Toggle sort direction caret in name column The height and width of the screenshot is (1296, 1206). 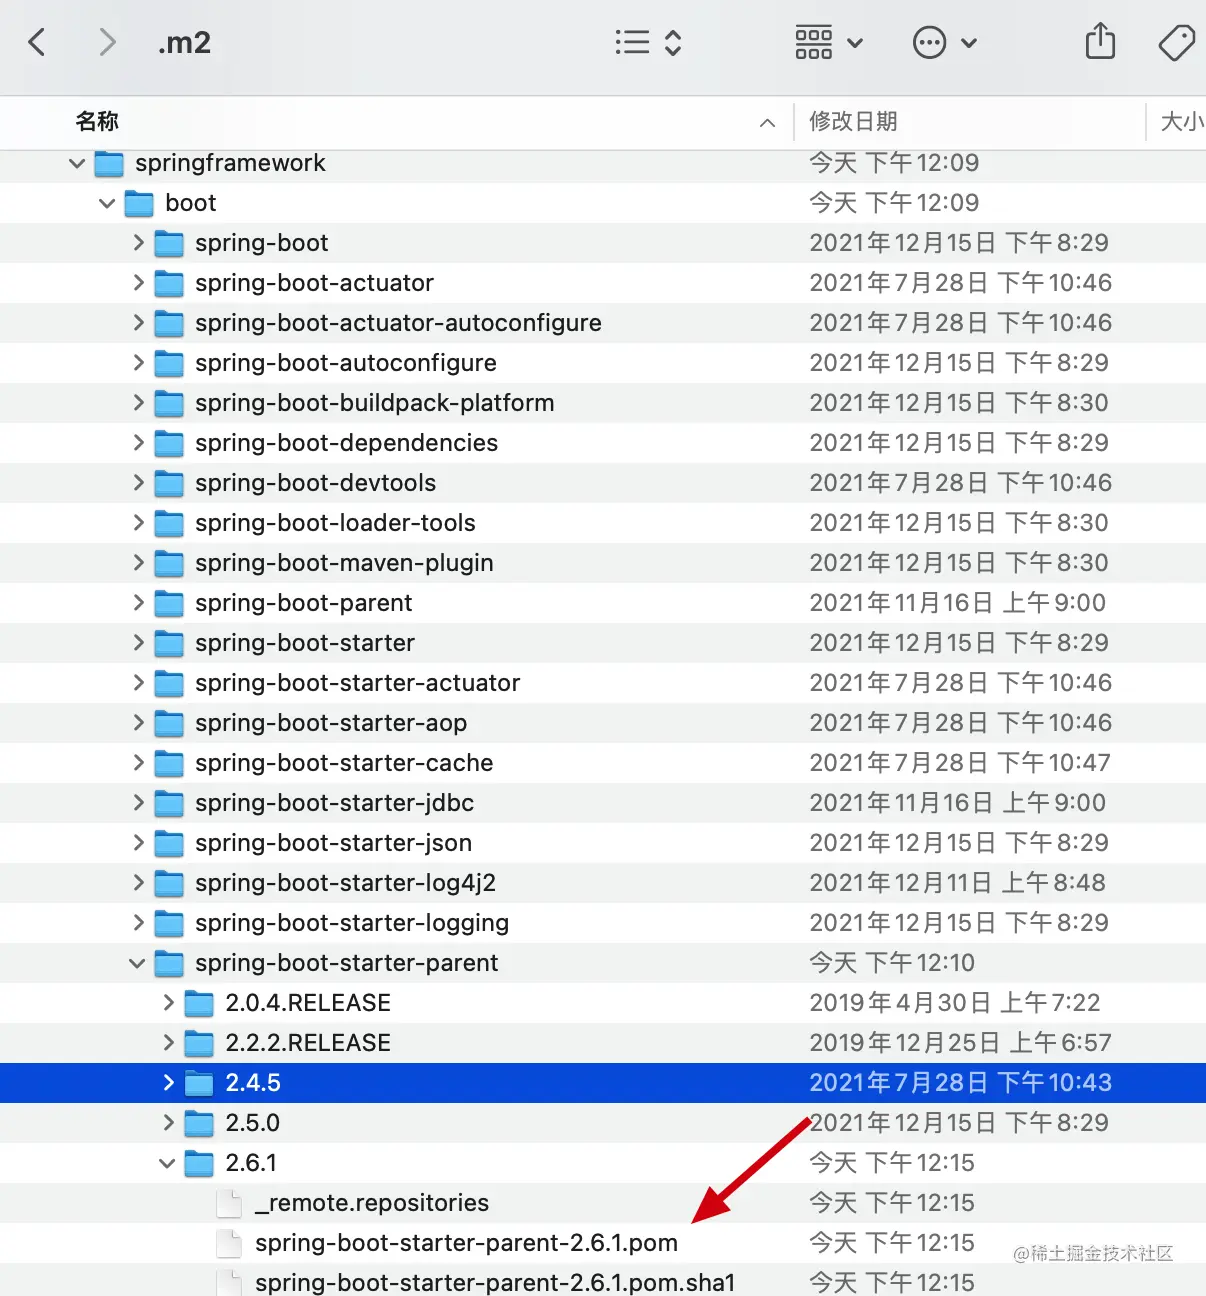pos(767,123)
